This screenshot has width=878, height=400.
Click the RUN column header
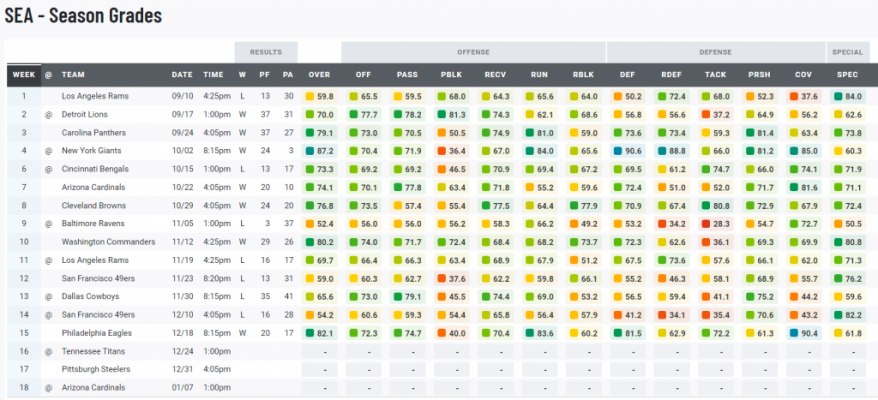[x=539, y=75]
